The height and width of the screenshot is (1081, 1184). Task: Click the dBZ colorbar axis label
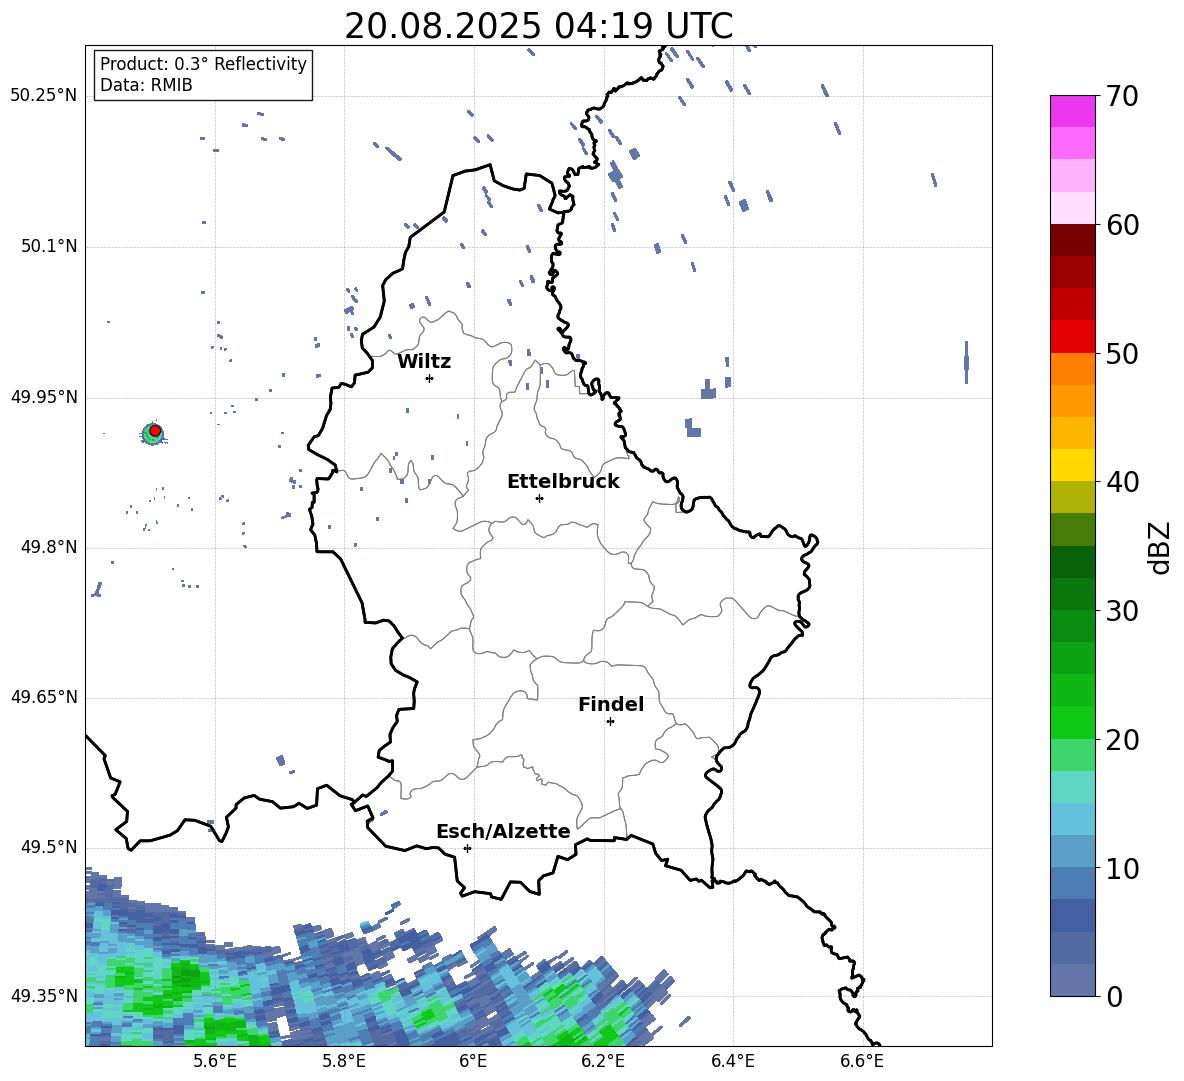pyautogui.click(x=1159, y=547)
